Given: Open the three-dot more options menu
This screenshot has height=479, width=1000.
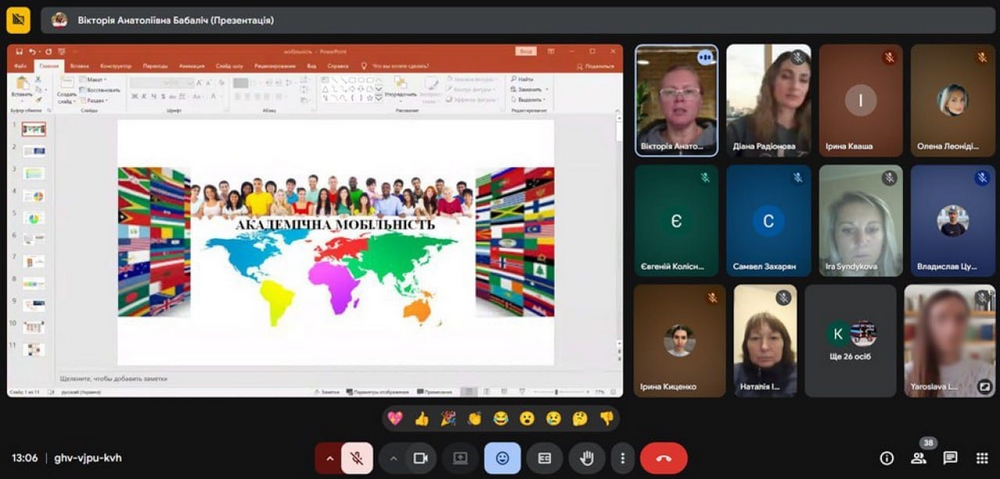Looking at the screenshot, I should (623, 458).
